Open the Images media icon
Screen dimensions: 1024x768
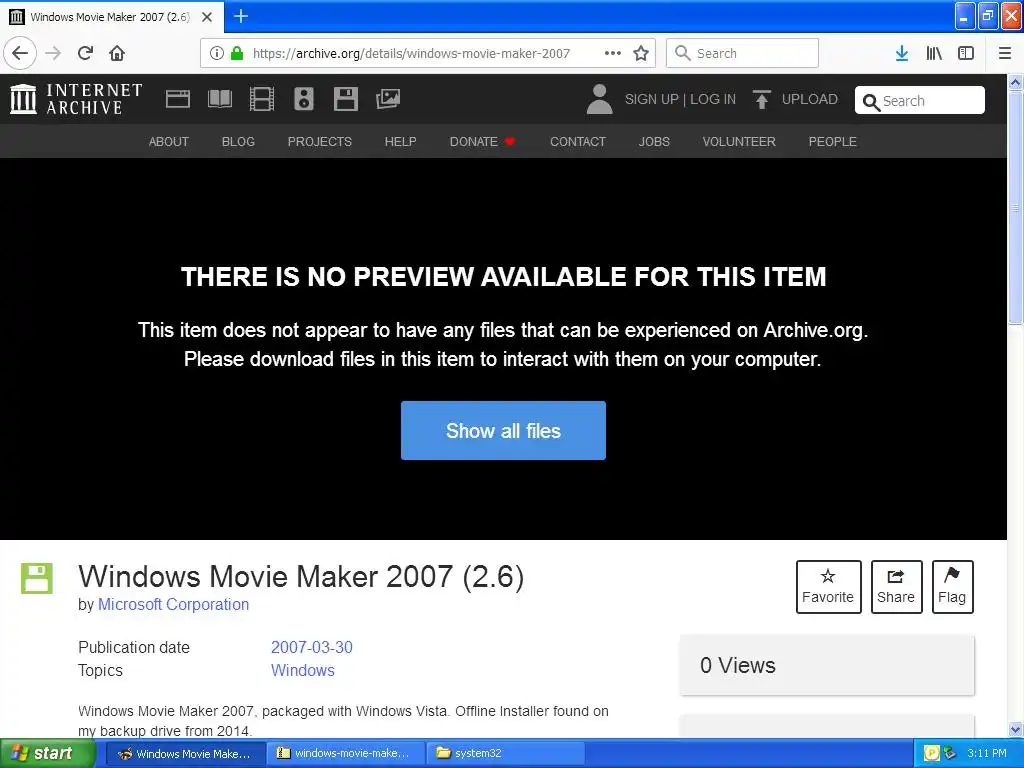pos(388,99)
